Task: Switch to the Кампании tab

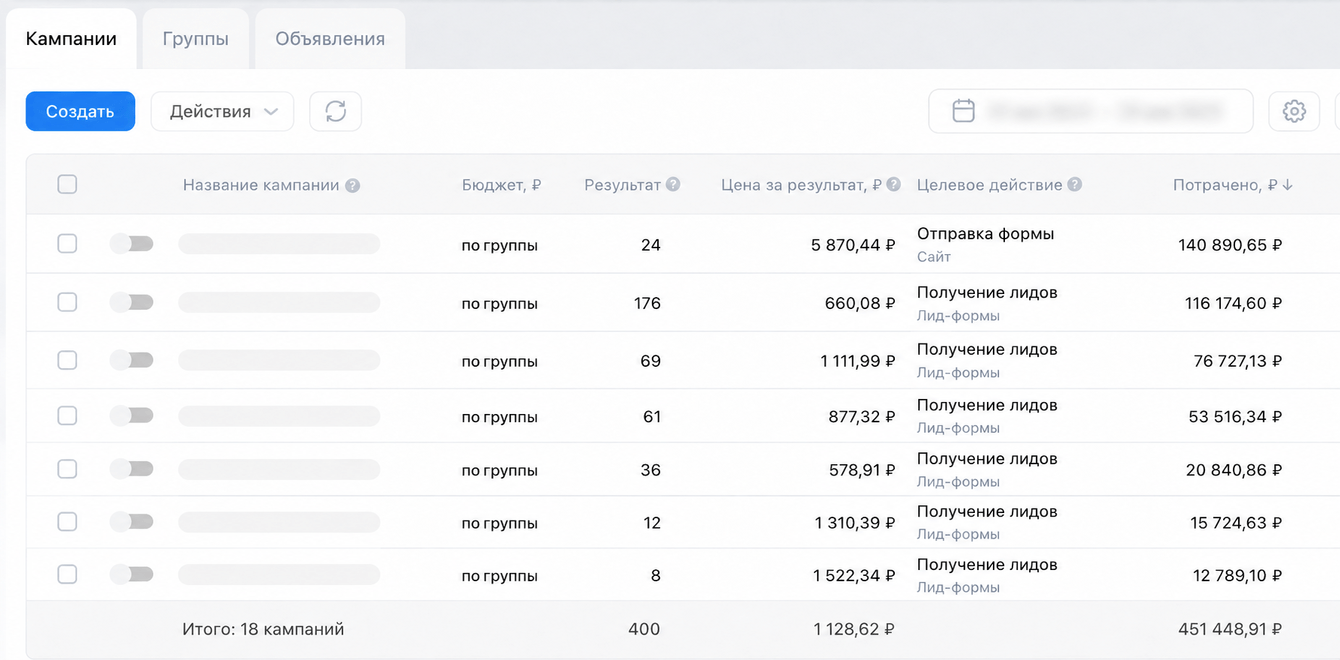Action: click(71, 39)
